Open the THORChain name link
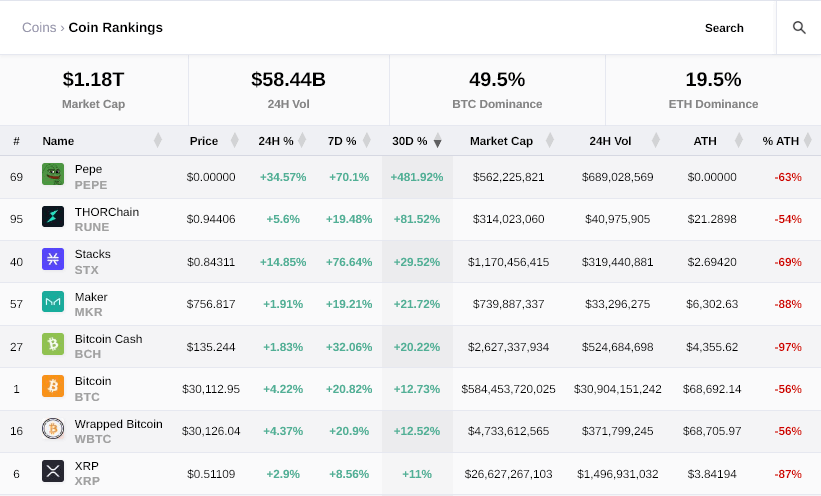Image resolution: width=821 pixels, height=496 pixels. point(107,212)
